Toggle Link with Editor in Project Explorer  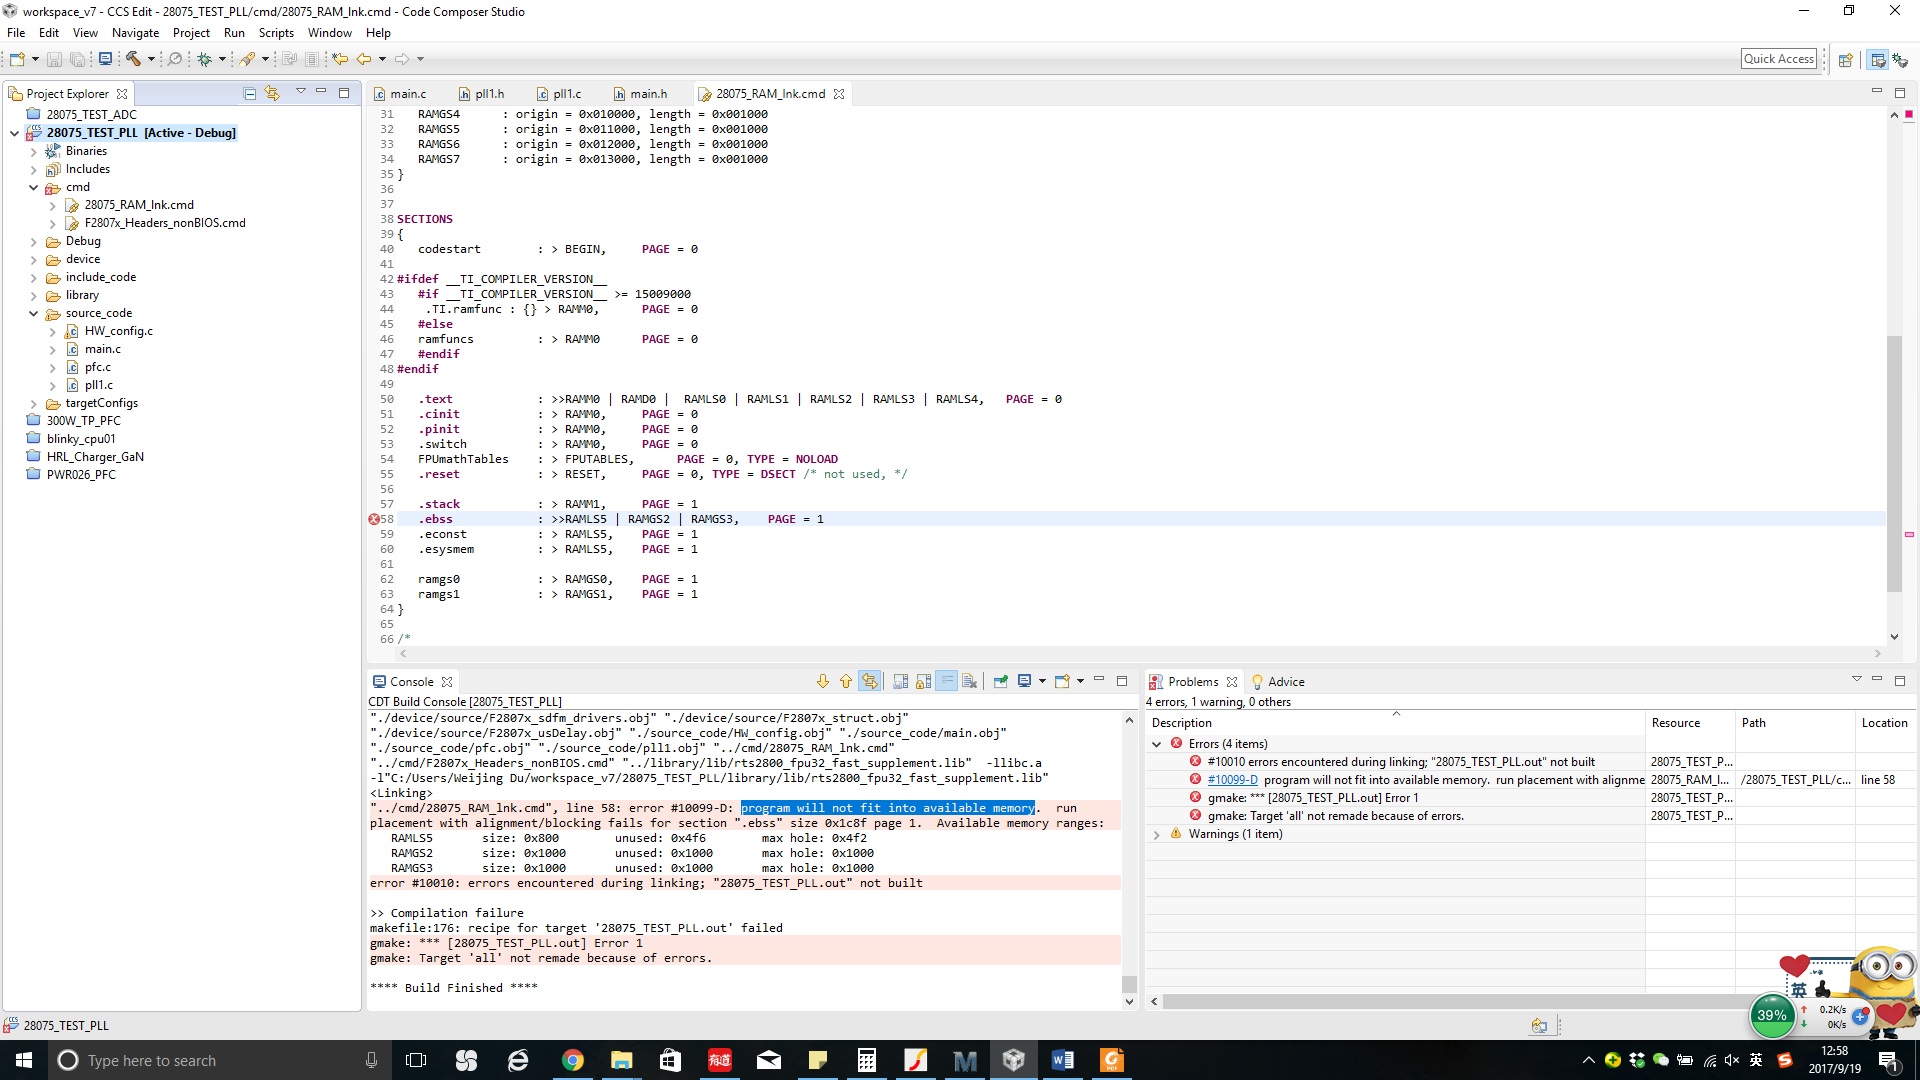[272, 94]
